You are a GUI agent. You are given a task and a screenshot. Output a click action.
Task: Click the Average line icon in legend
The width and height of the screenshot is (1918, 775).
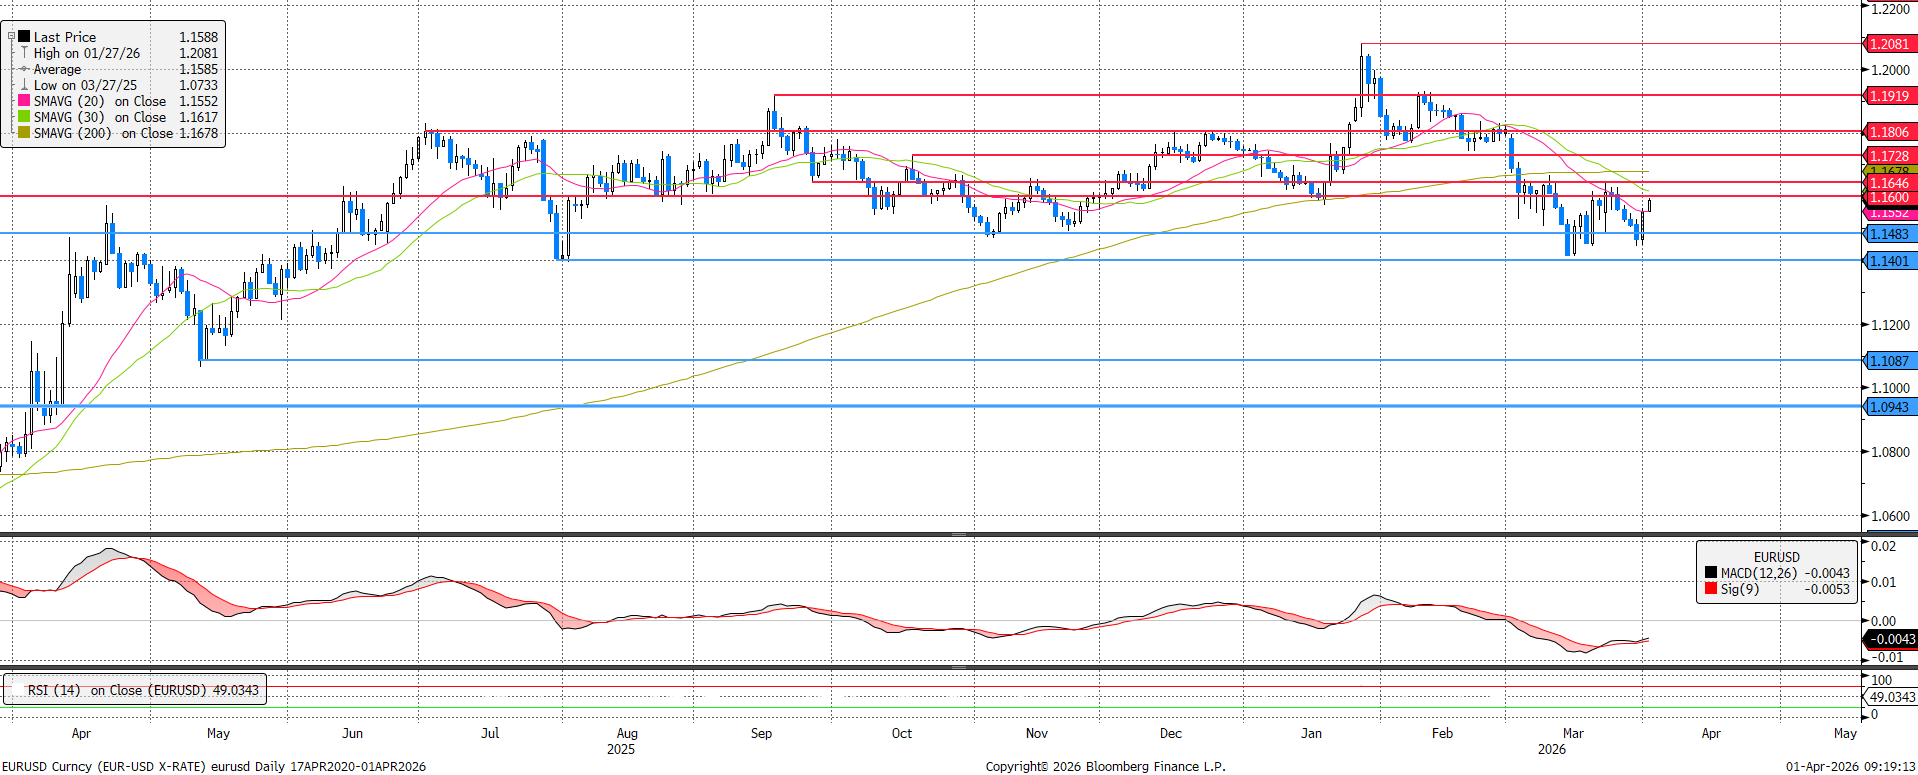point(24,69)
